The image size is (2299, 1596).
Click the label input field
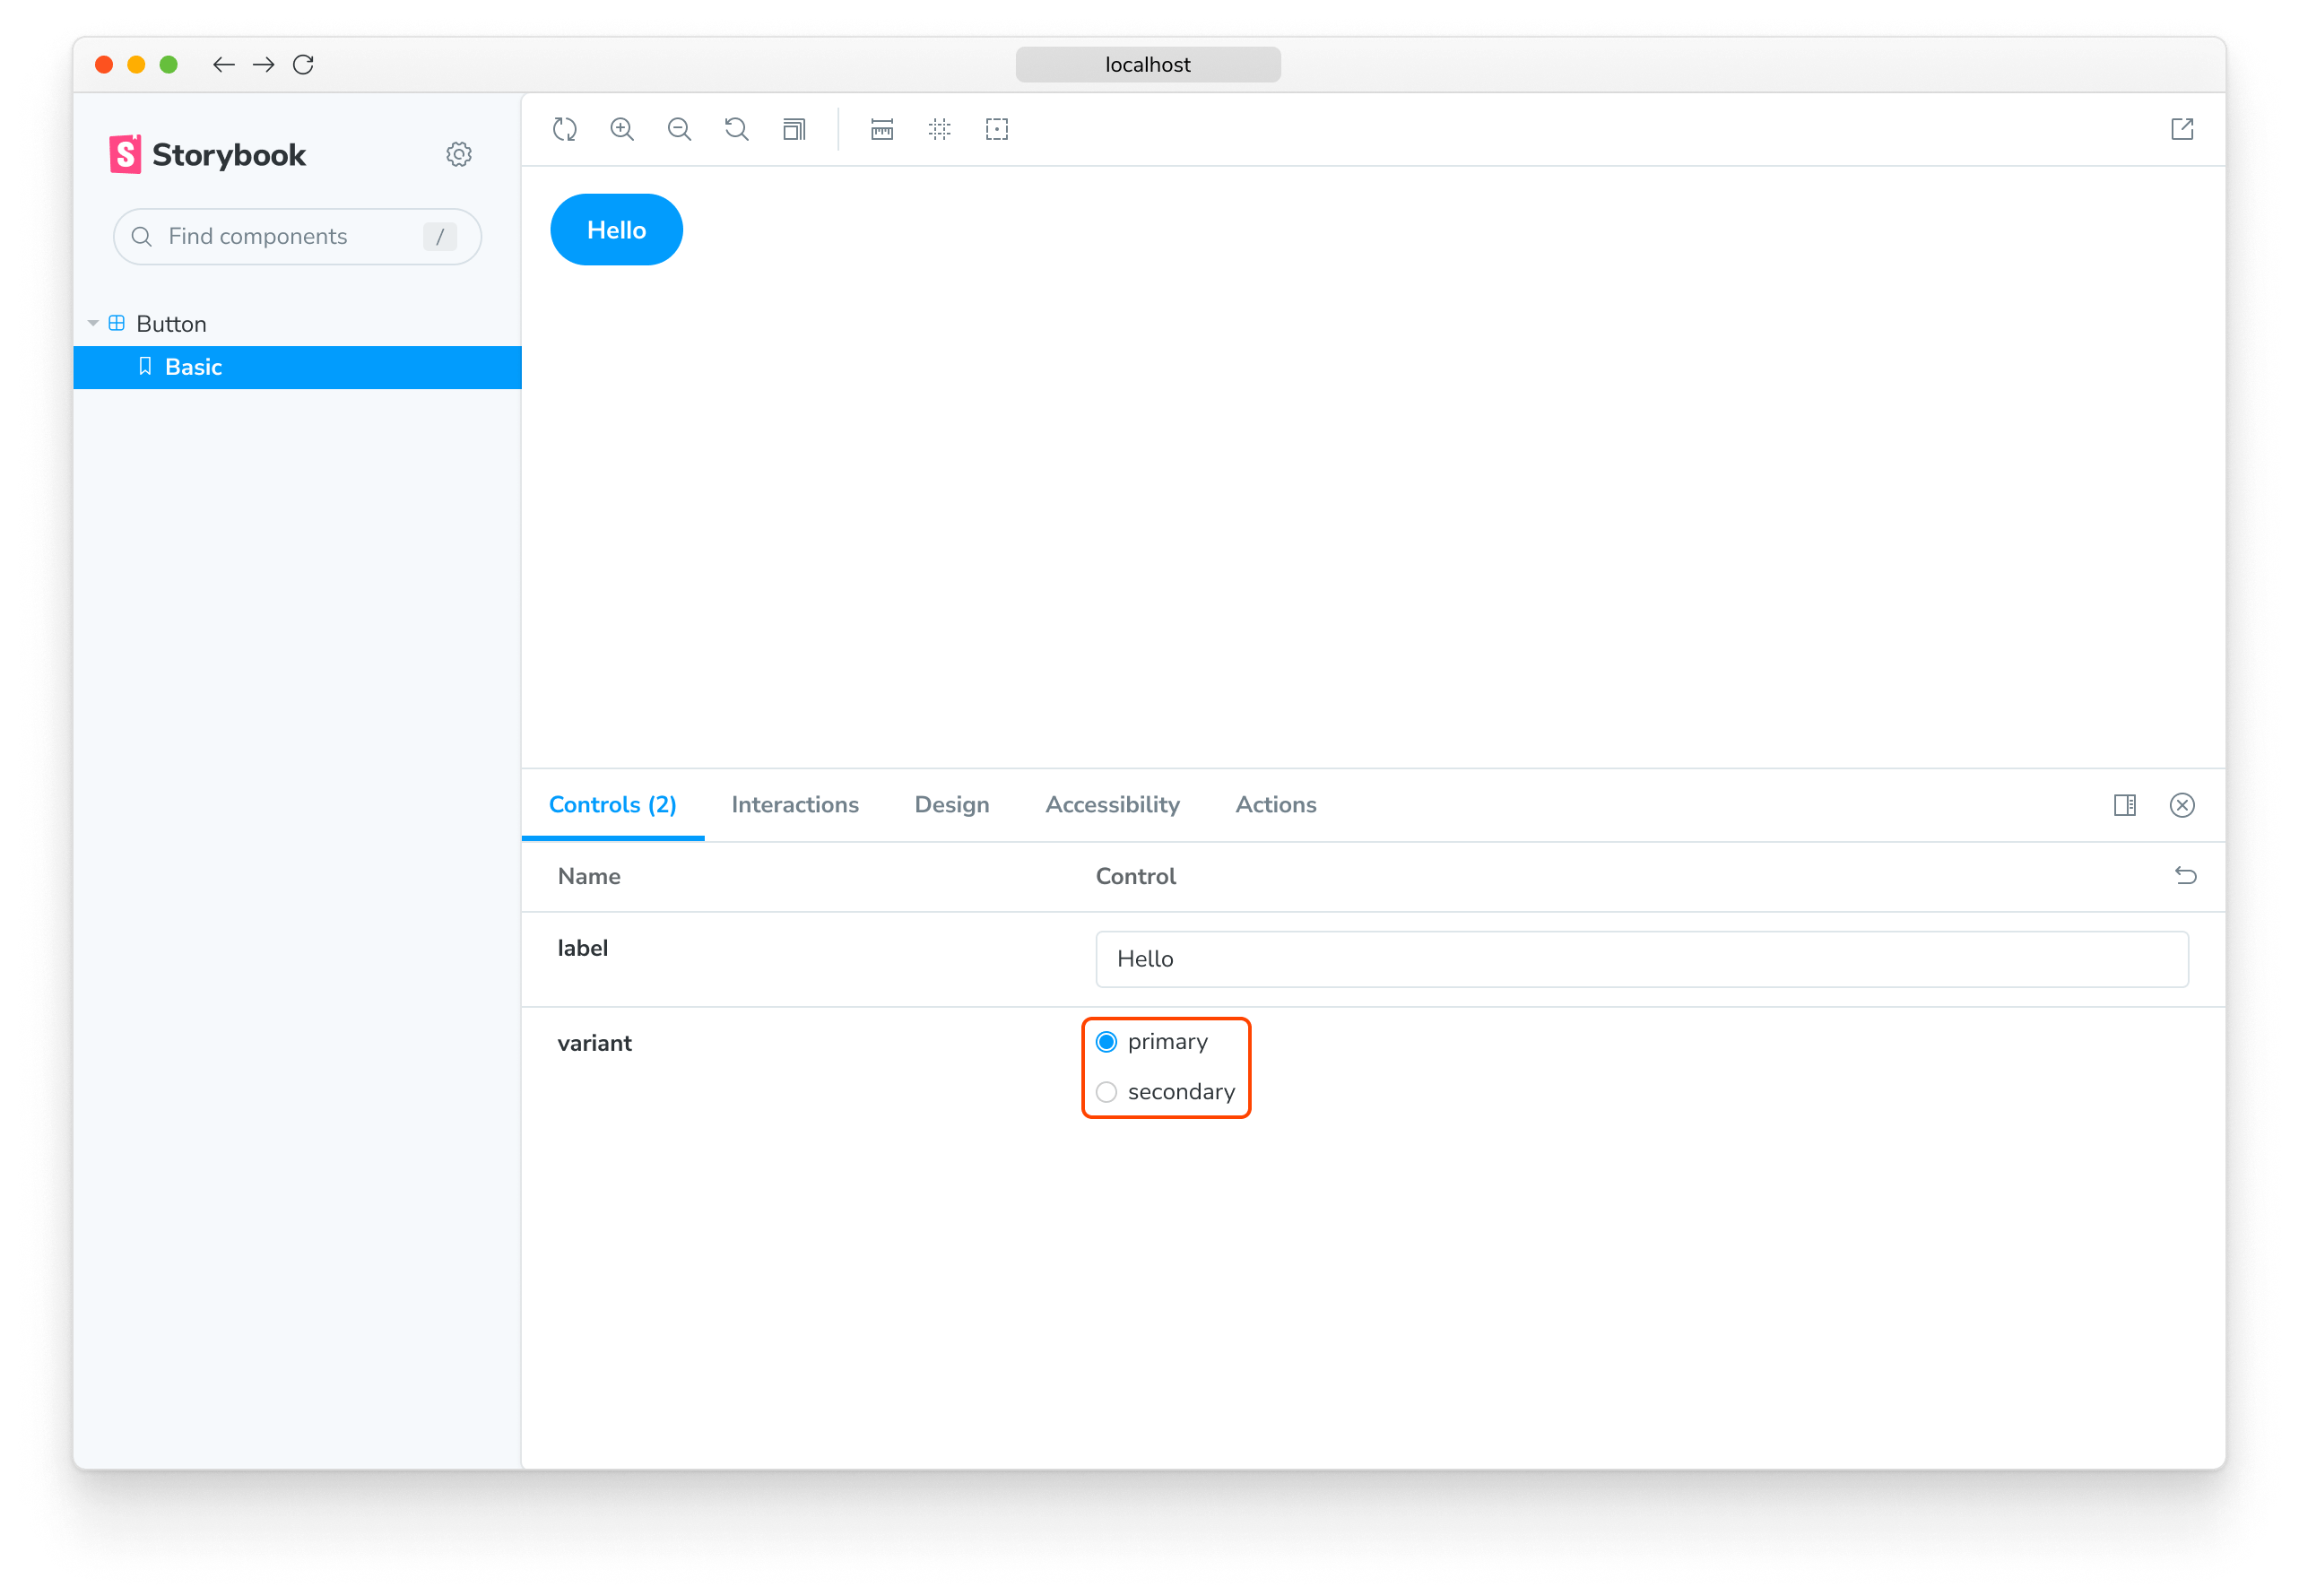click(x=1640, y=957)
